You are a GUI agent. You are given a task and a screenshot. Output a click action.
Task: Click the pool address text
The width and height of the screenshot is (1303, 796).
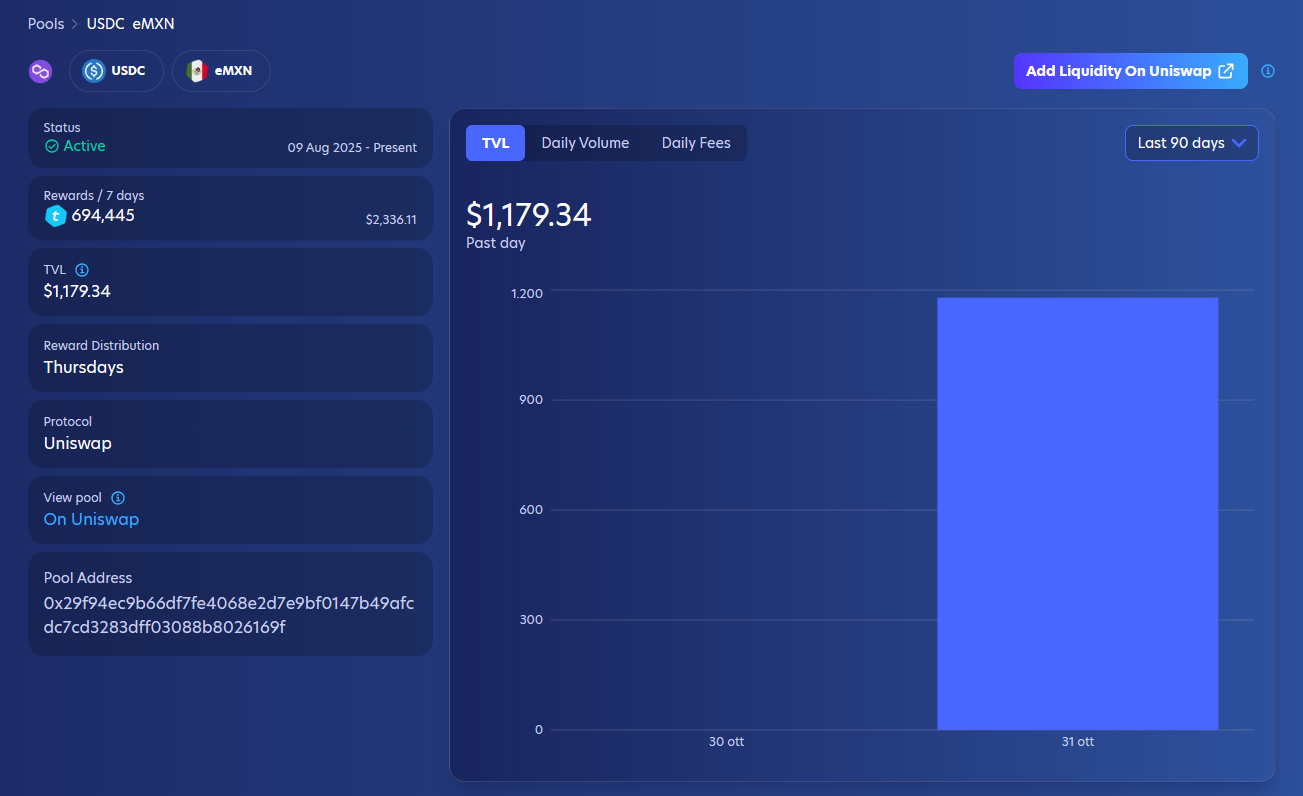coord(229,615)
